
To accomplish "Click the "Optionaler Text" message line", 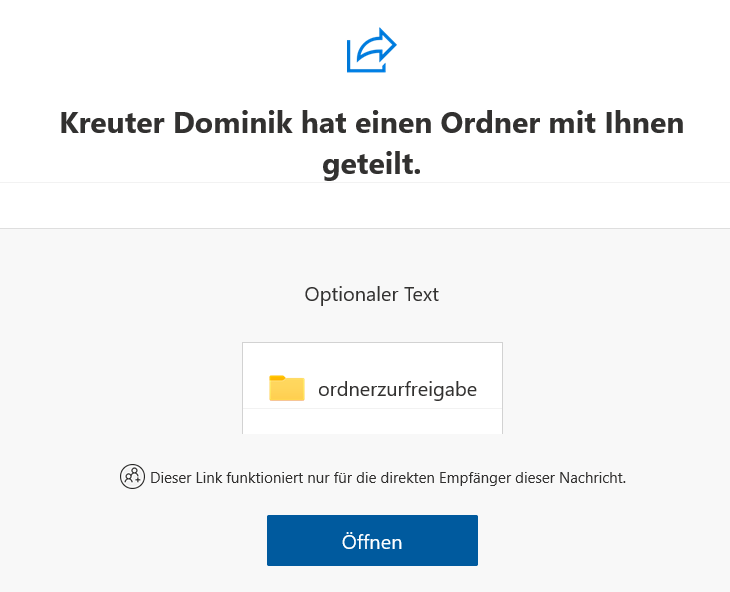I will (x=371, y=295).
